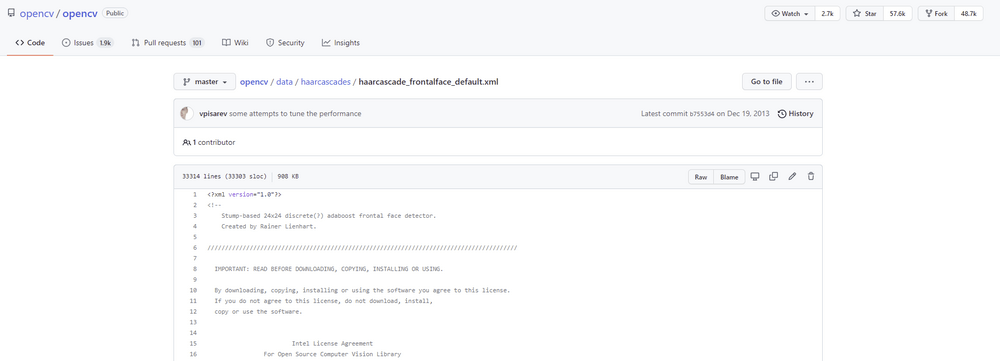1000x361 pixels.
Task: Click the Code brackets icon
Action: (19, 43)
